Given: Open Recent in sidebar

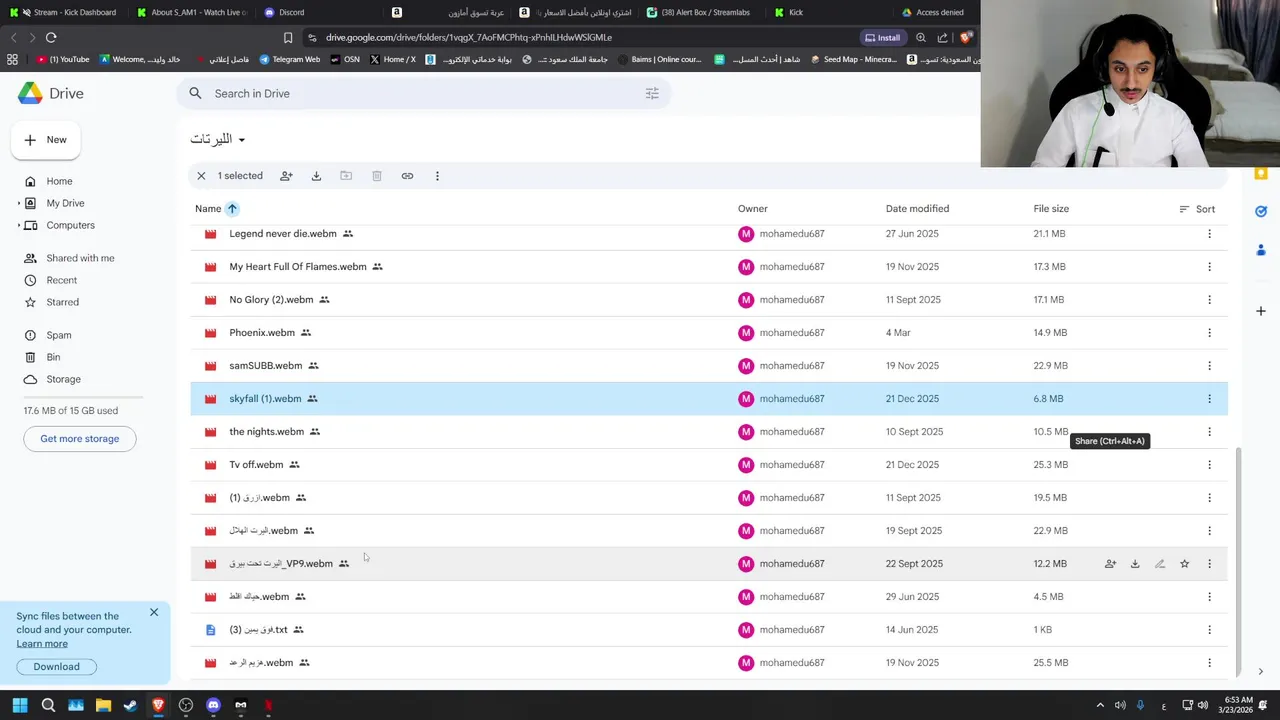Looking at the screenshot, I should click(x=61, y=280).
